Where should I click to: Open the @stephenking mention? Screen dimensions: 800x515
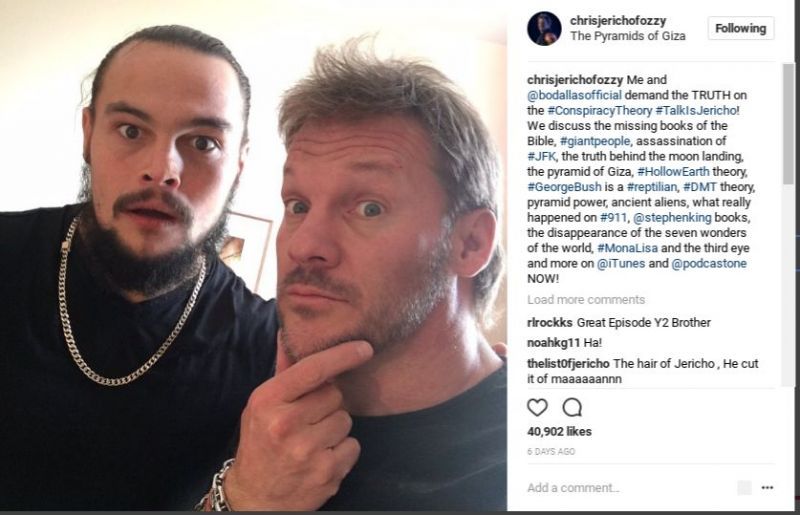click(x=672, y=217)
